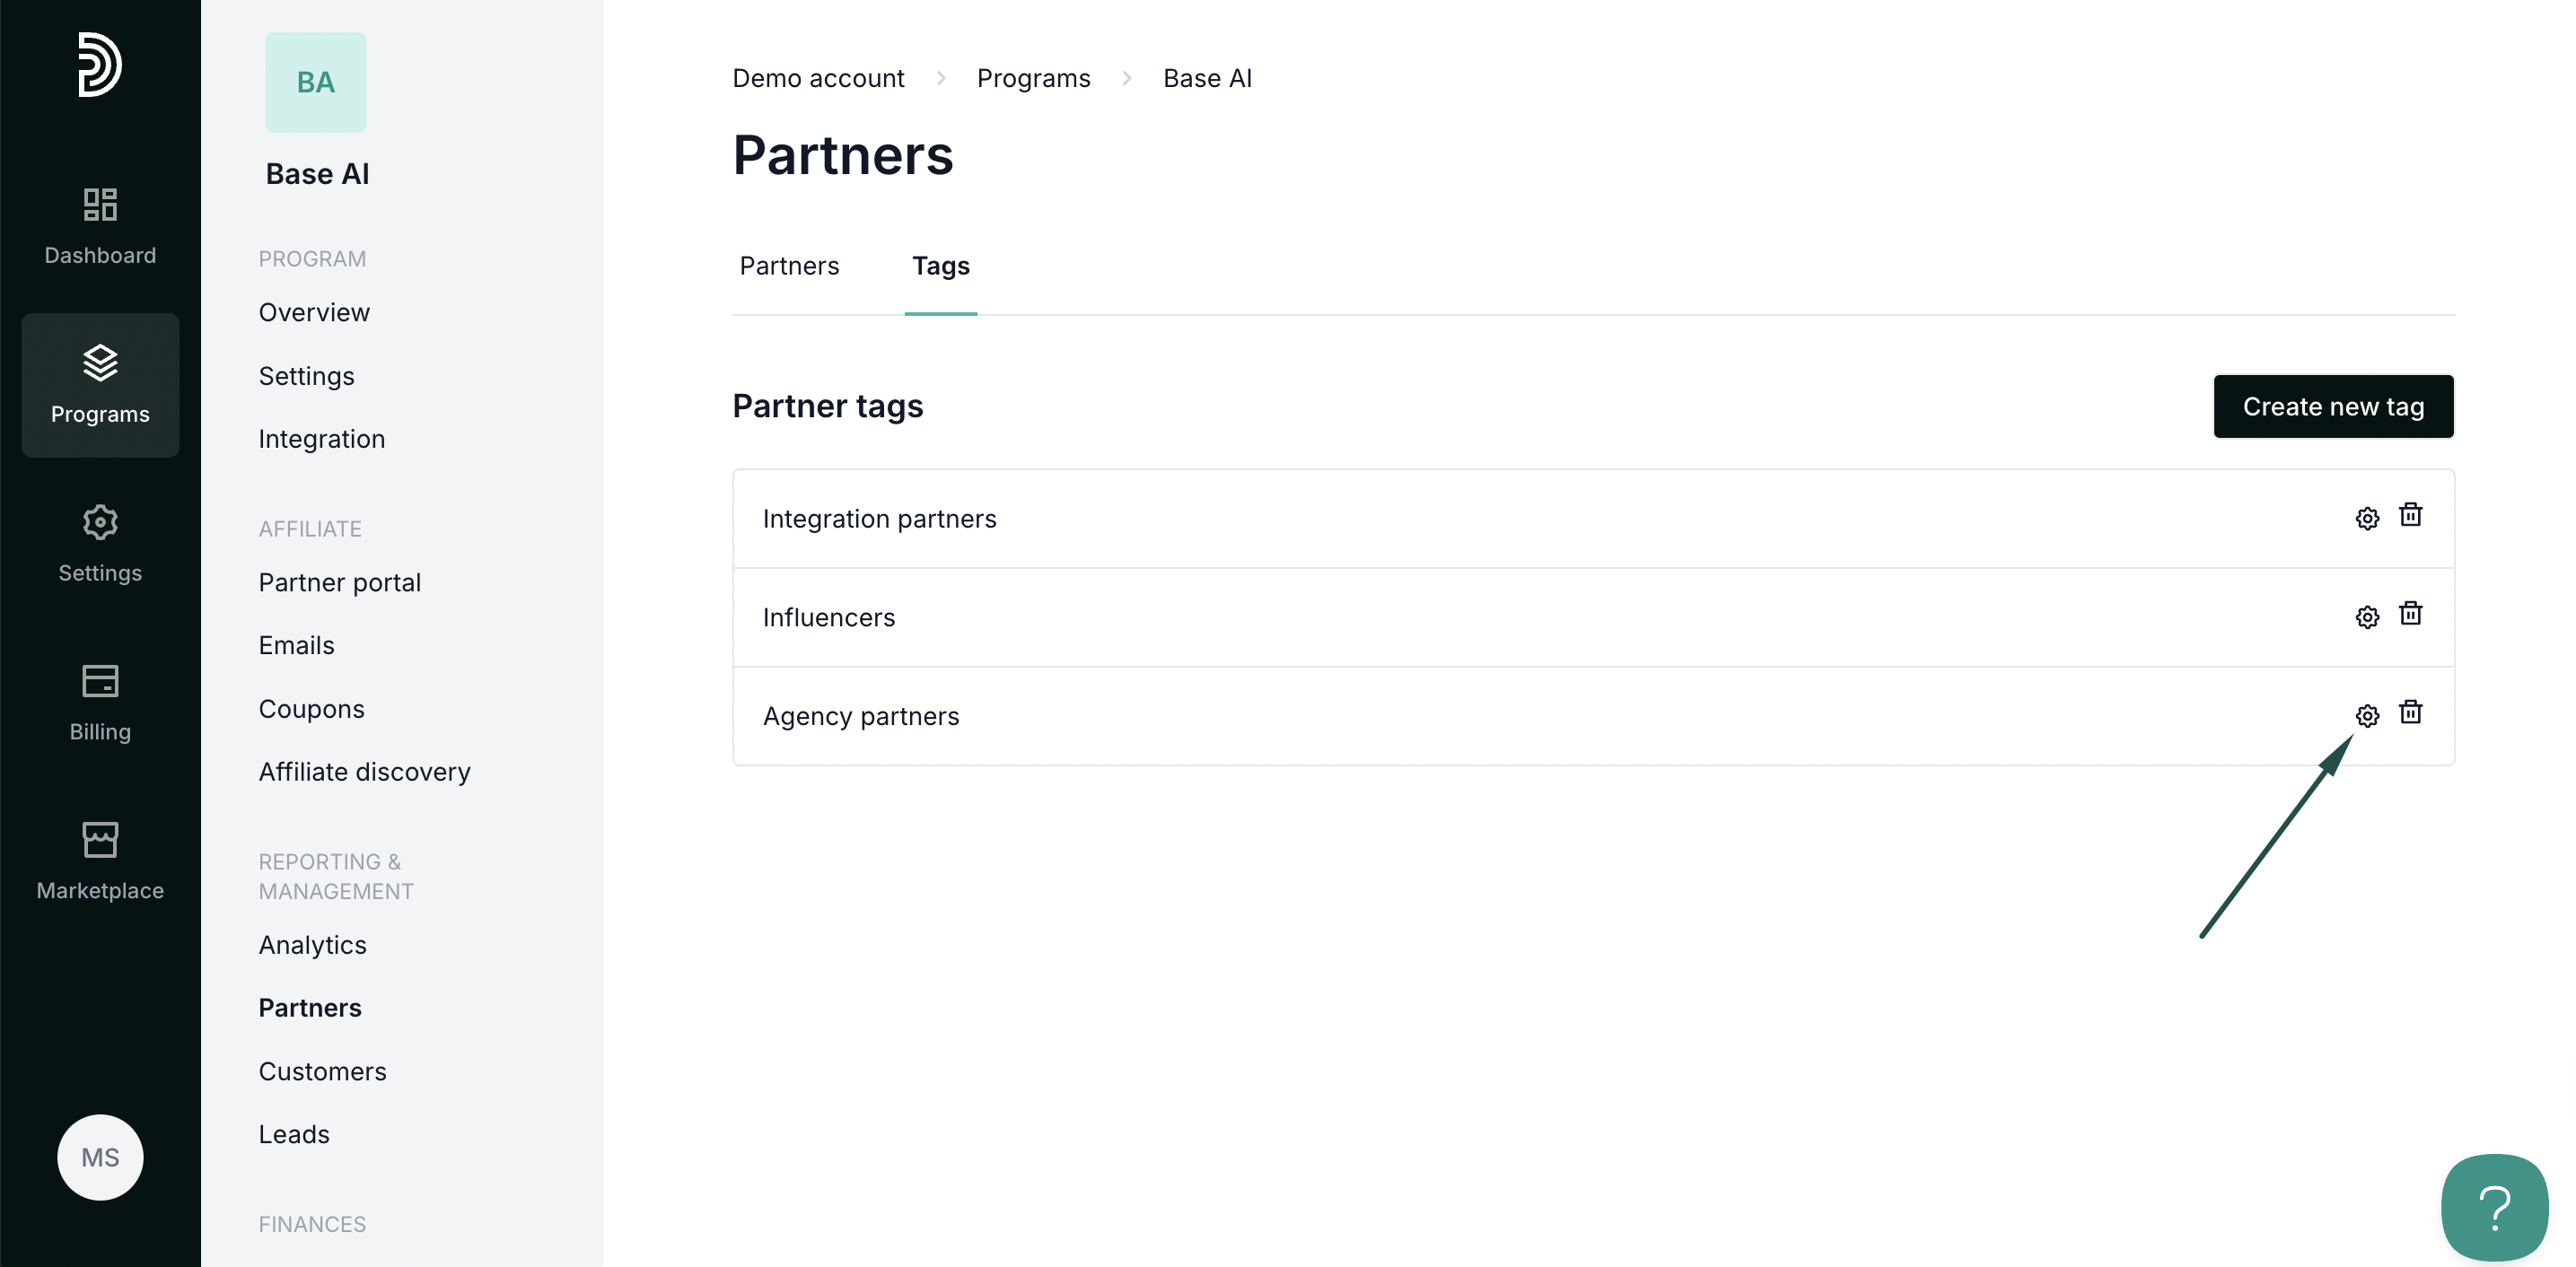Screen dimensions: 2576x1267
Task: Open the Dashboard from sidebar
Action: [100, 226]
